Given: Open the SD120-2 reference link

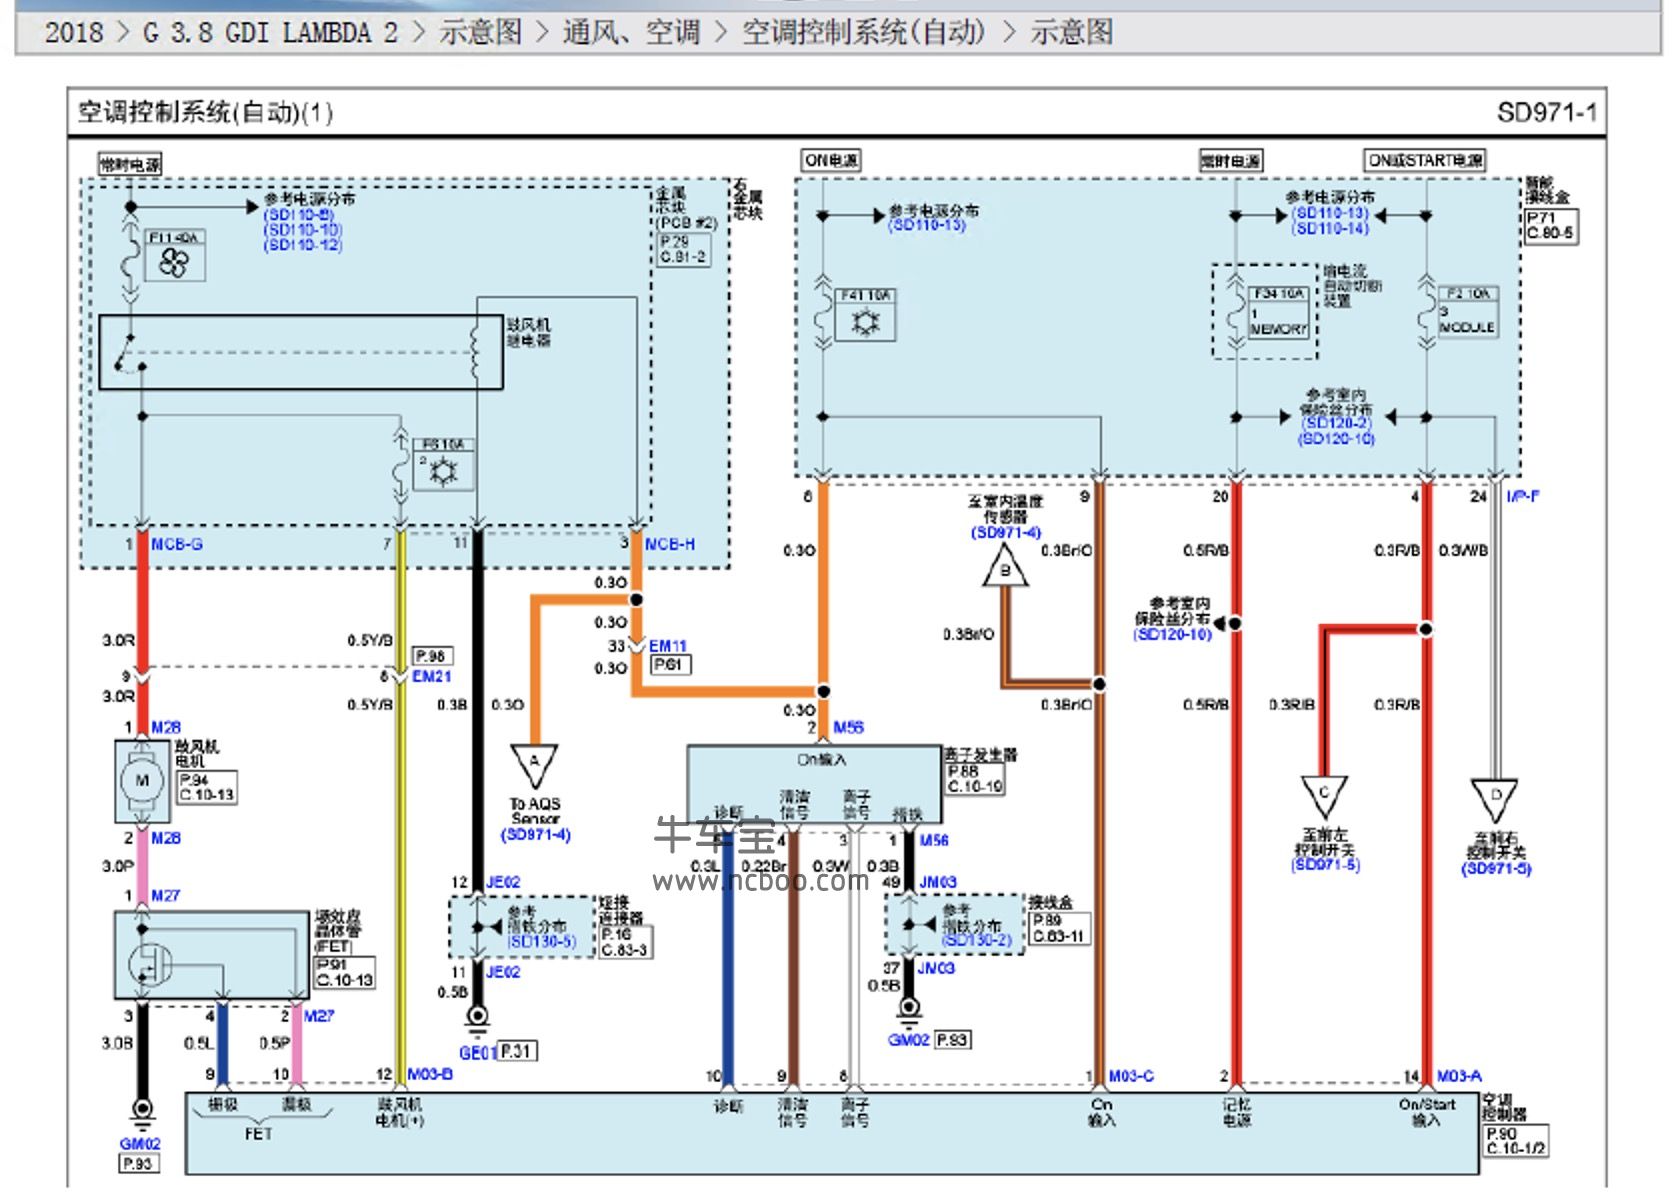Looking at the screenshot, I should pos(1337,424).
